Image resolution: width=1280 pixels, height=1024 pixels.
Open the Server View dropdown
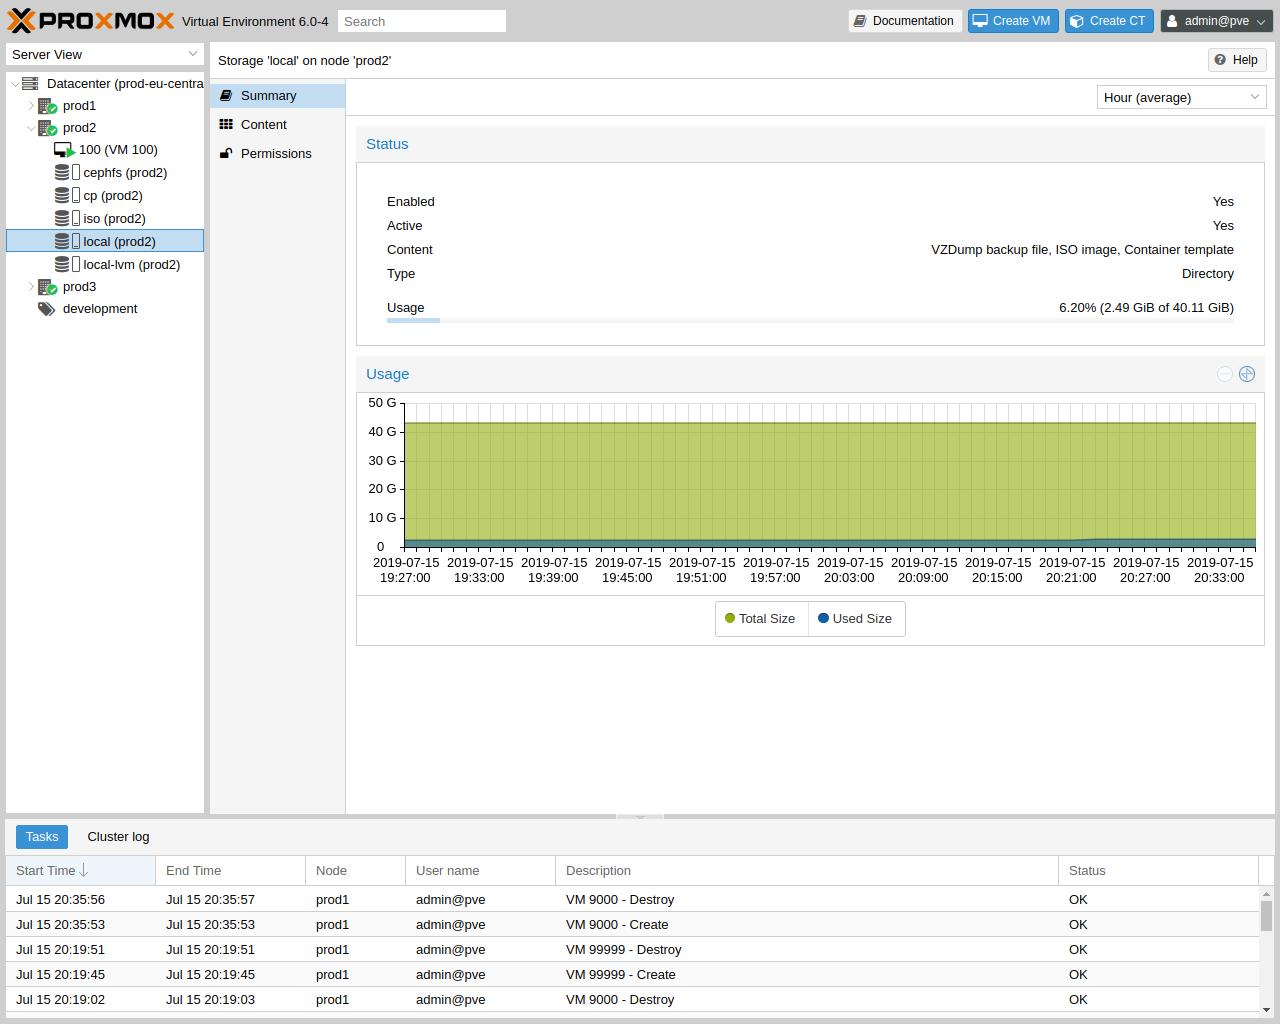coord(104,55)
